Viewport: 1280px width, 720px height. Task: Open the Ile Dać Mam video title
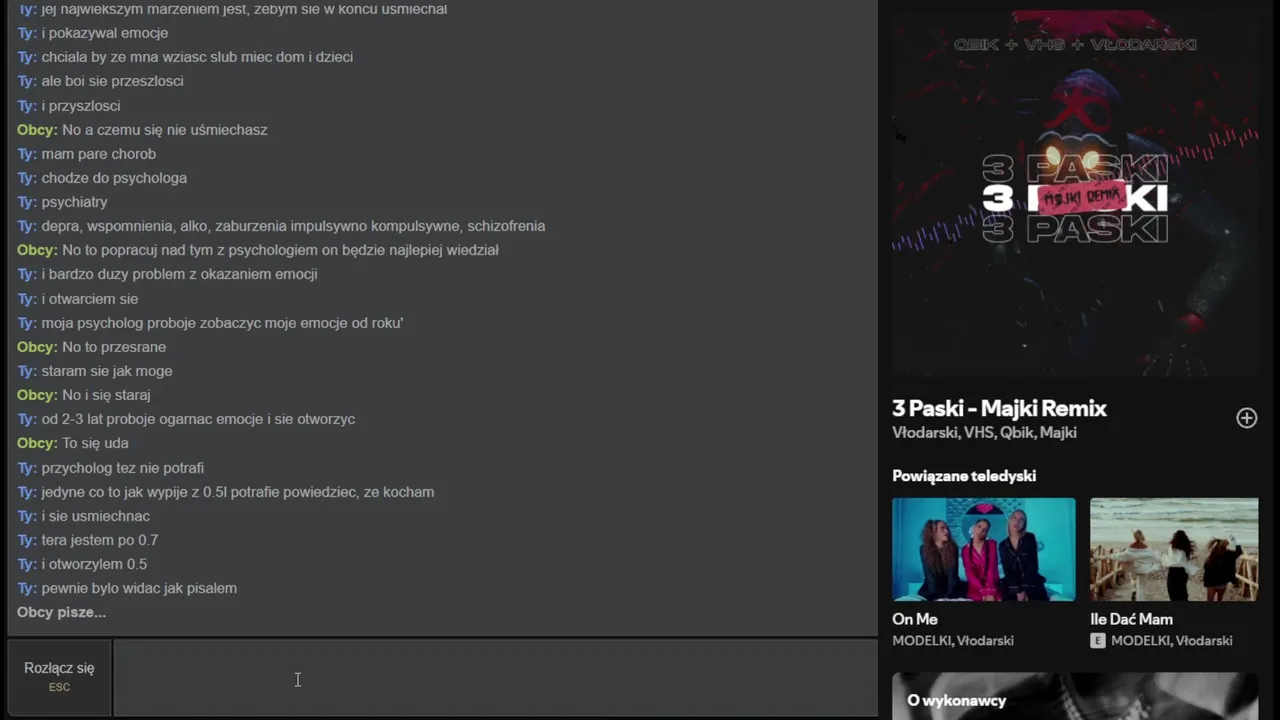tap(1131, 619)
